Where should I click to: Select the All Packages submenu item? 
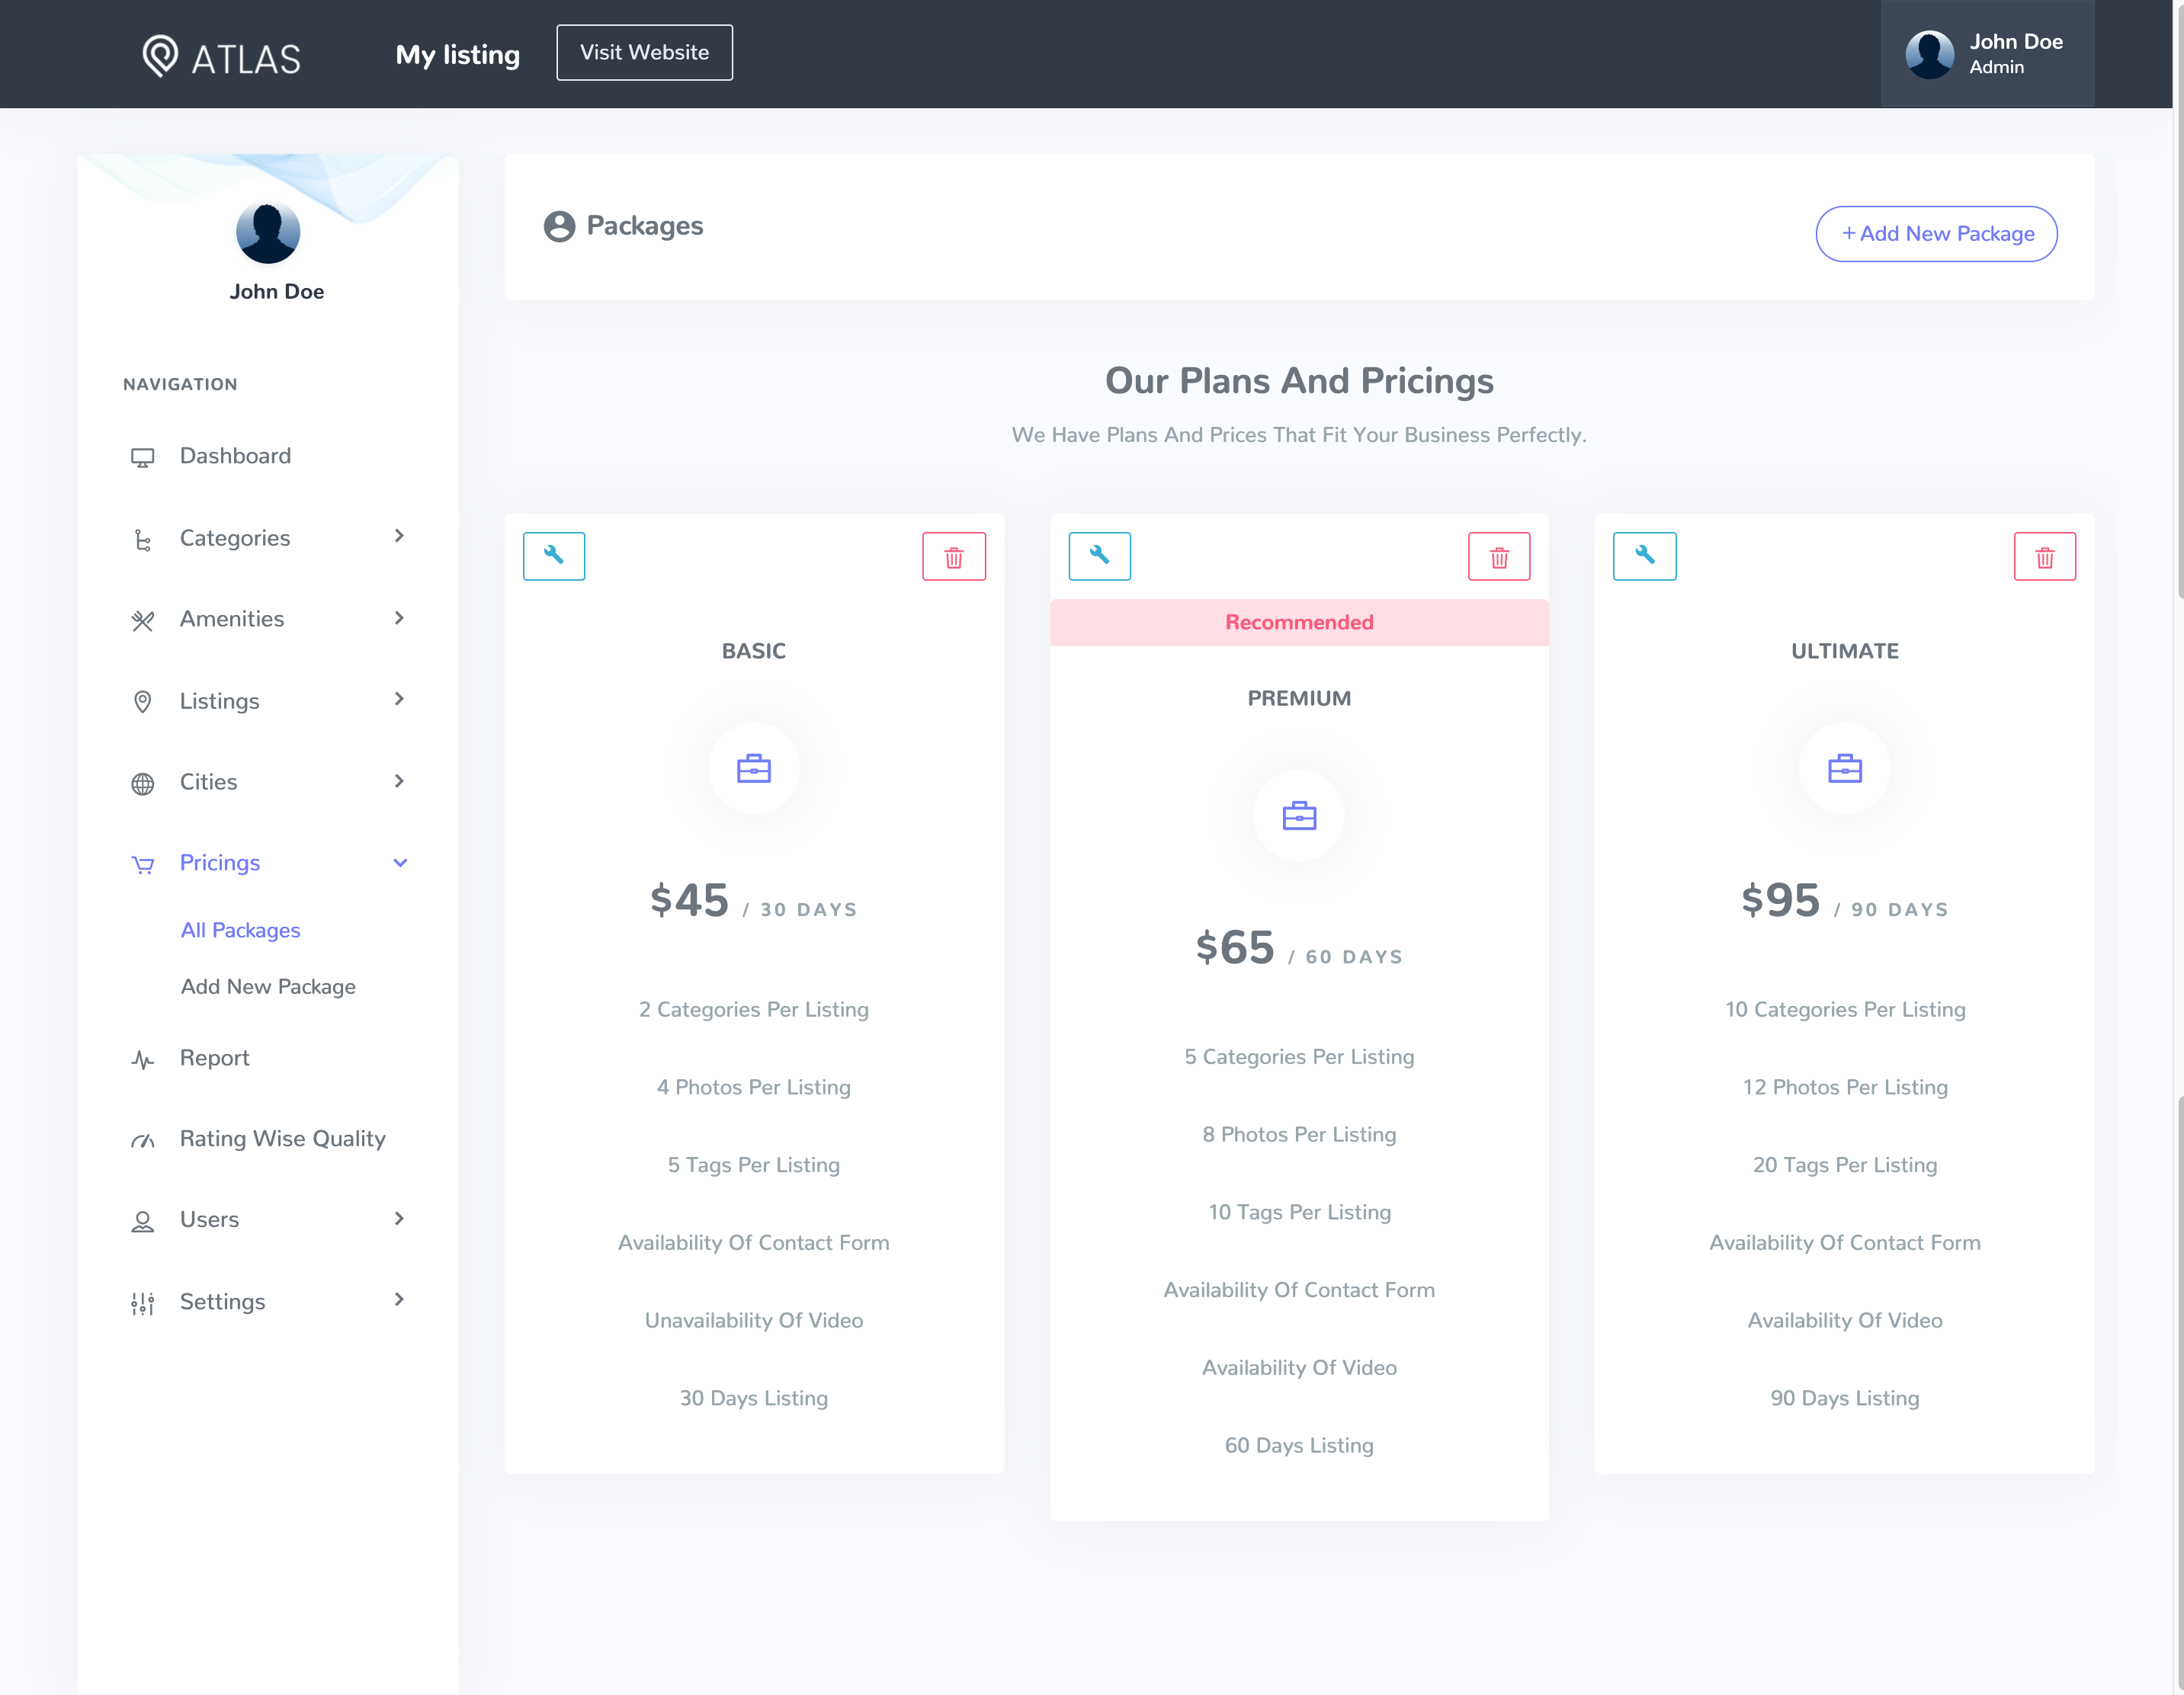point(240,930)
